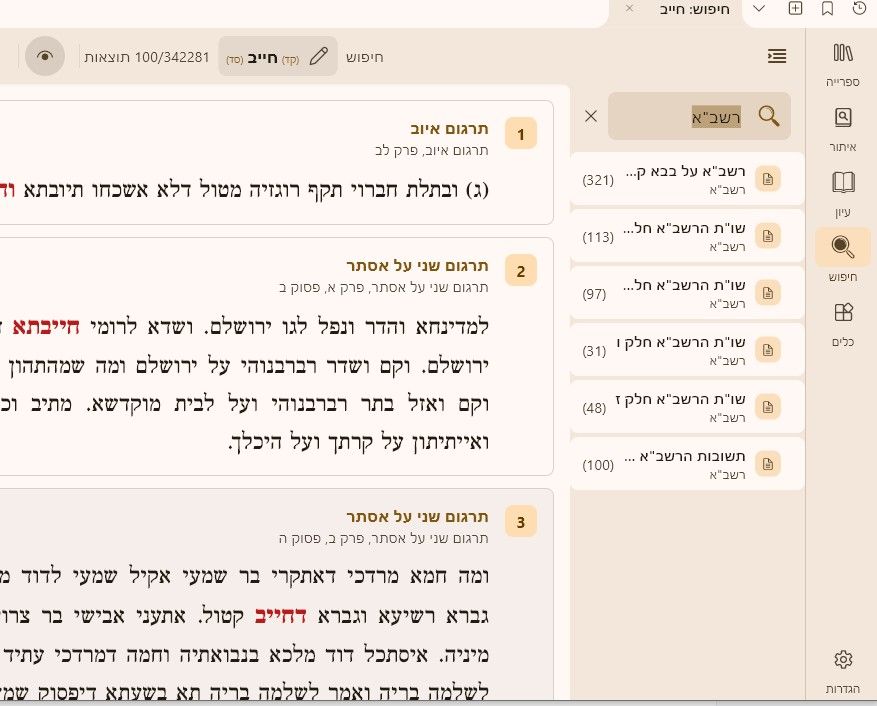Click document icon of the (97) row

(768, 293)
